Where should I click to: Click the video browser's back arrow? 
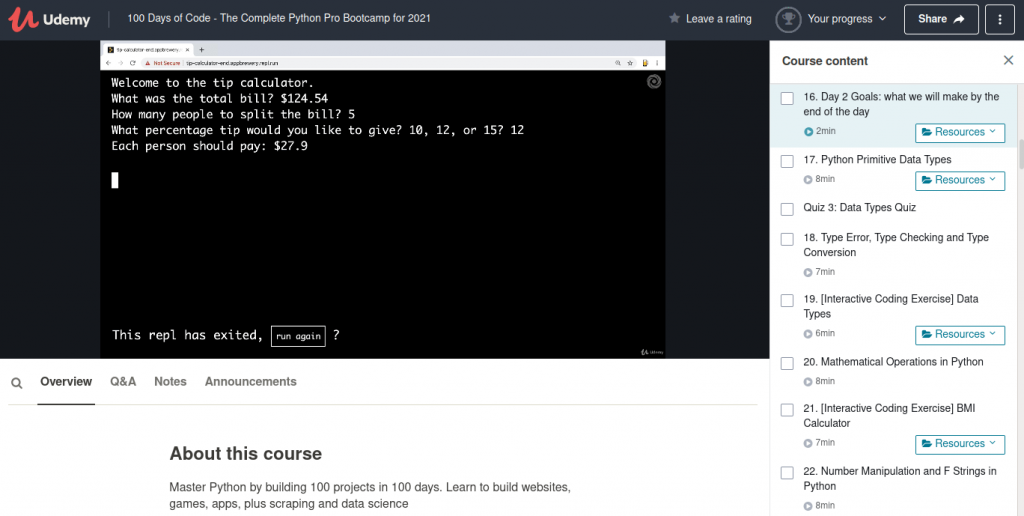[108, 63]
